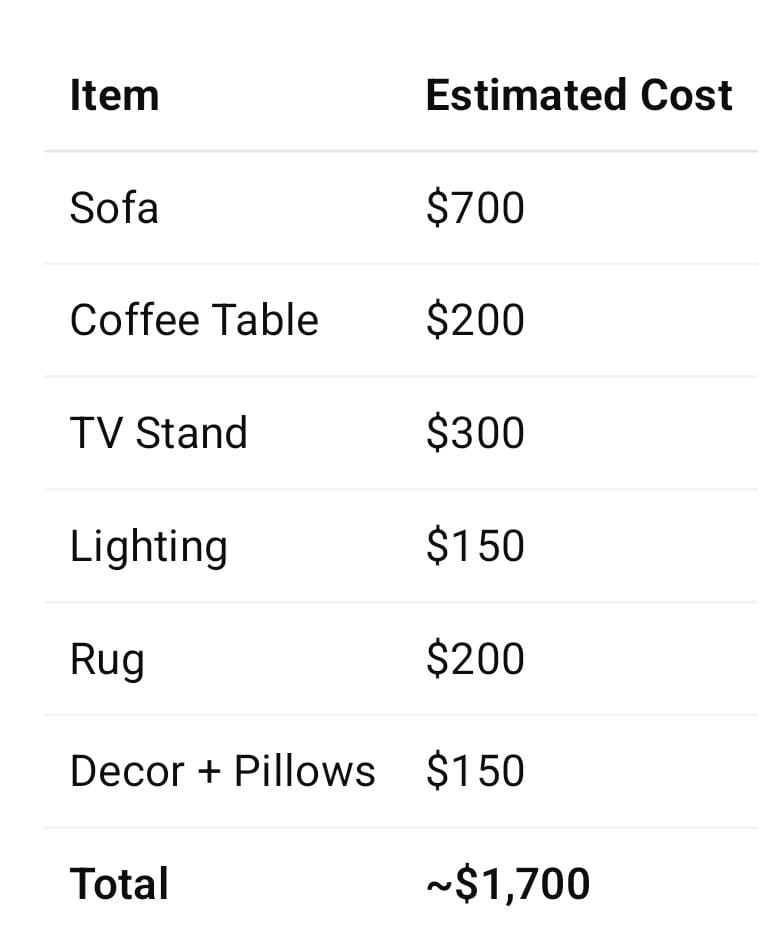Click the Coffee Table's $200 cost

(475, 321)
